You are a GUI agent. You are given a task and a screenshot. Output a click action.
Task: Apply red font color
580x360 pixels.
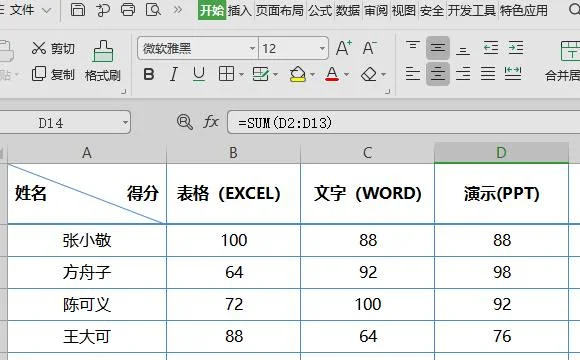click(x=332, y=74)
